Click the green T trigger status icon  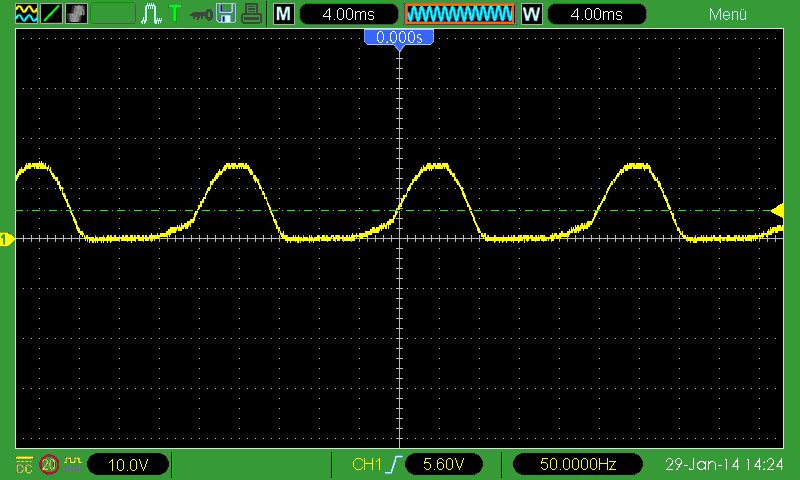pos(175,13)
